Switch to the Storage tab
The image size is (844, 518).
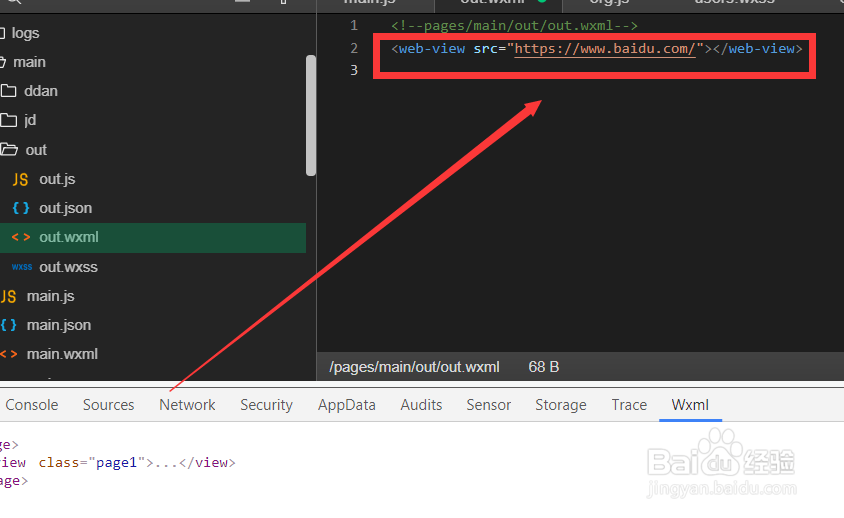click(560, 405)
